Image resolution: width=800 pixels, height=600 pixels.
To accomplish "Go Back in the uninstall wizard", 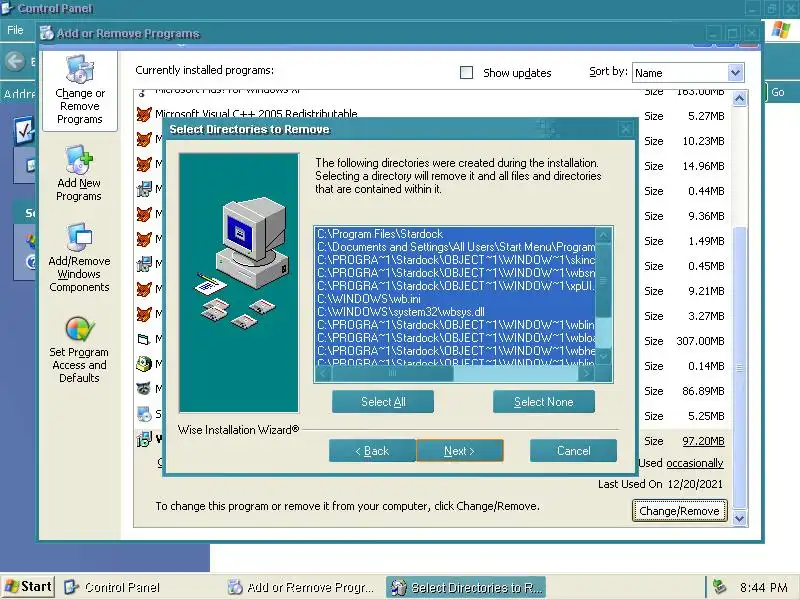I will [372, 451].
